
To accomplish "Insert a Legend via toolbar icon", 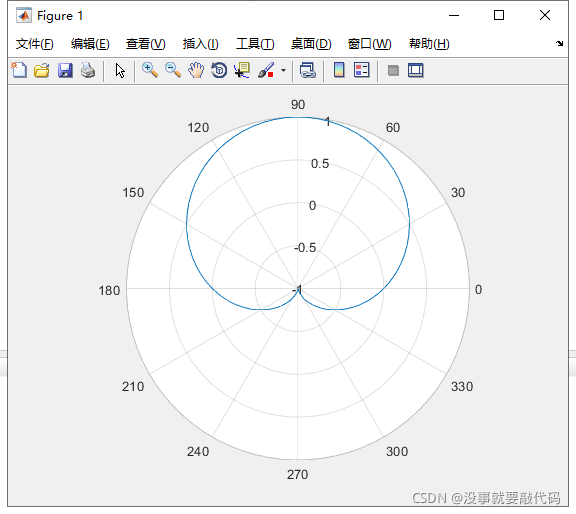I will (361, 70).
